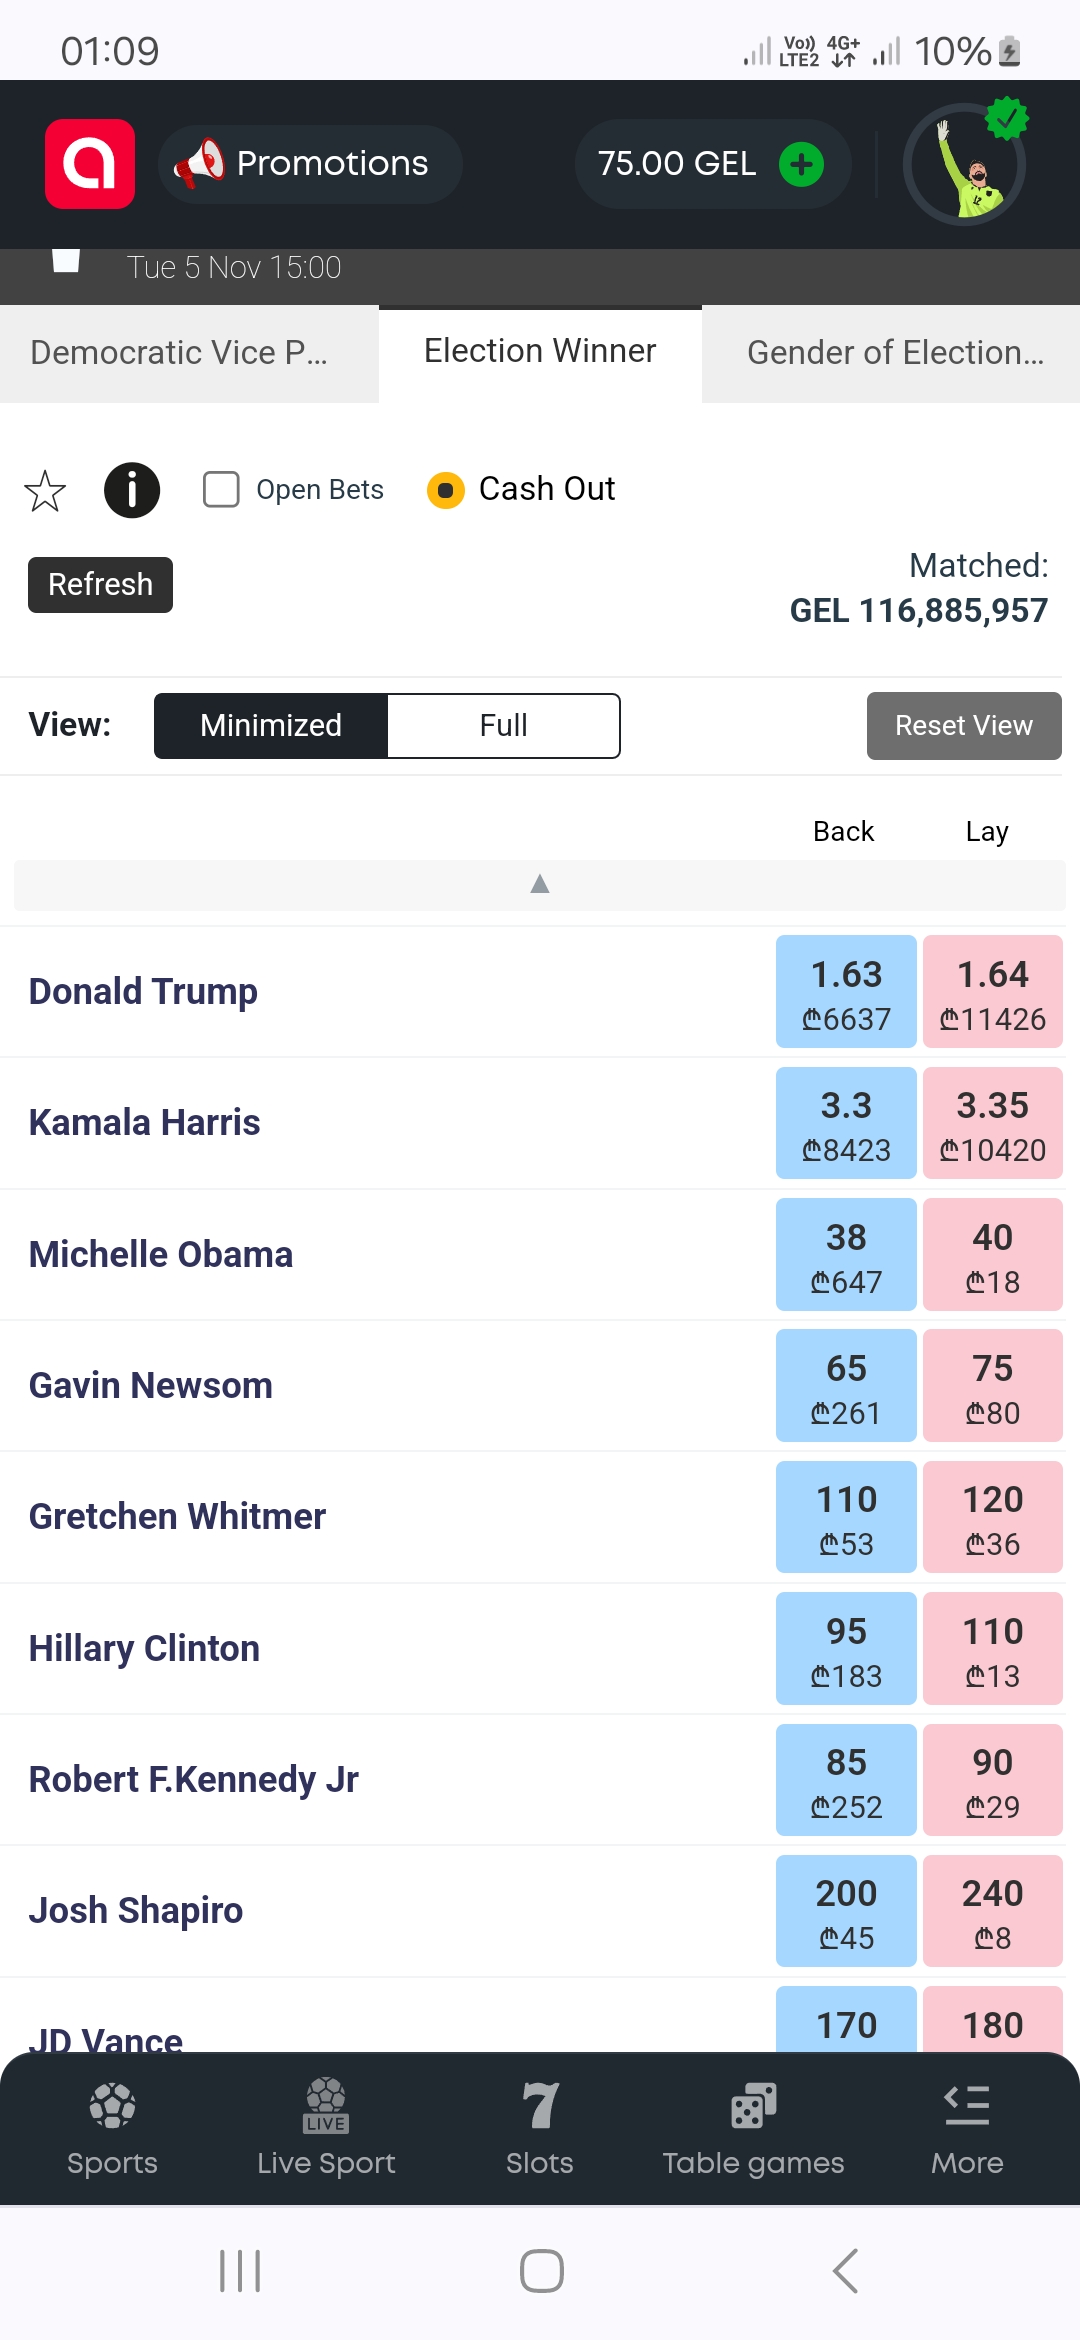The height and width of the screenshot is (2340, 1080).
Task: Tap the red app logo icon
Action: [x=90, y=164]
